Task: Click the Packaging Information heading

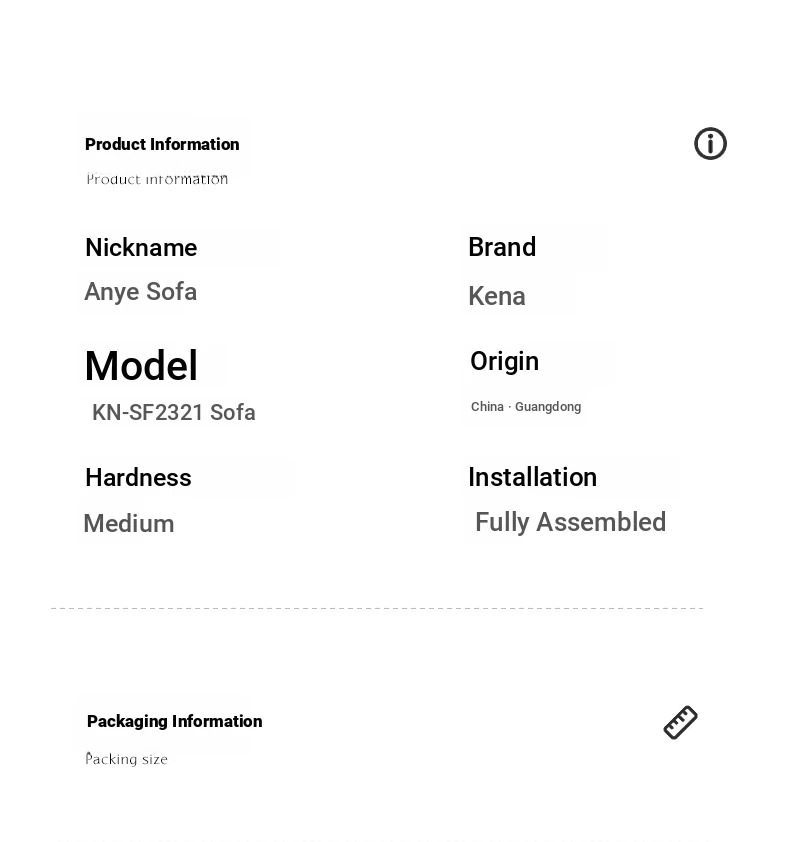Action: coord(175,721)
